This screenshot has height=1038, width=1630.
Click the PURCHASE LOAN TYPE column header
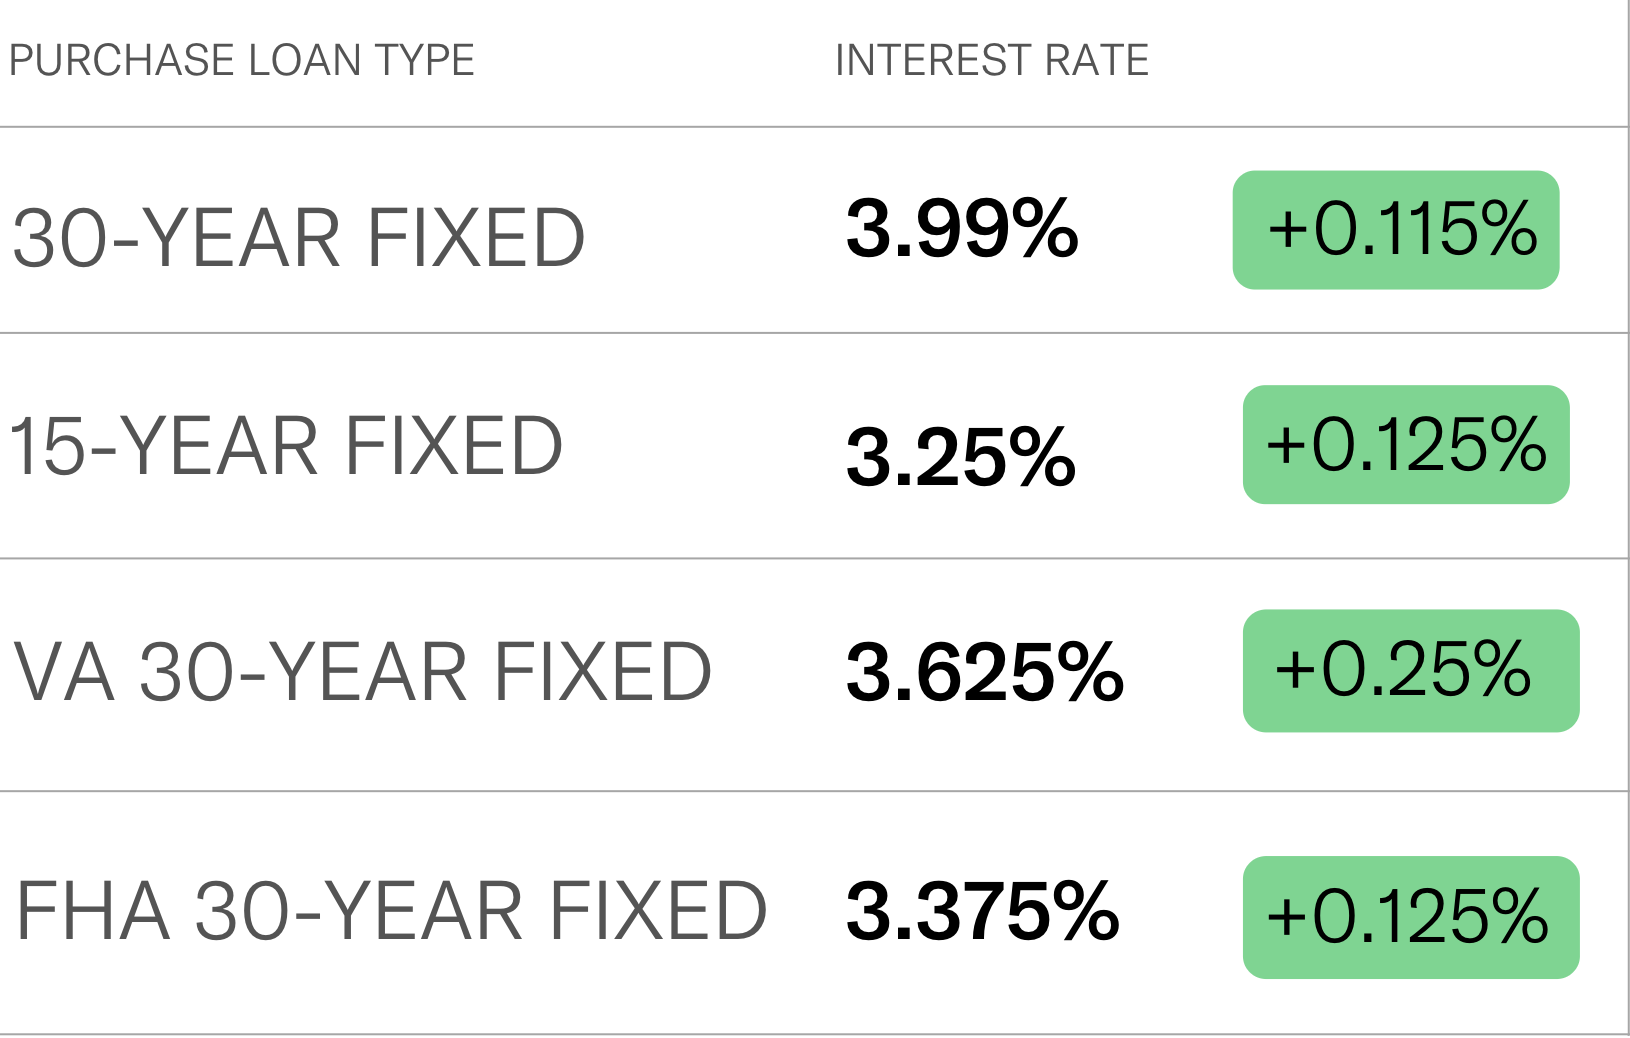241,61
